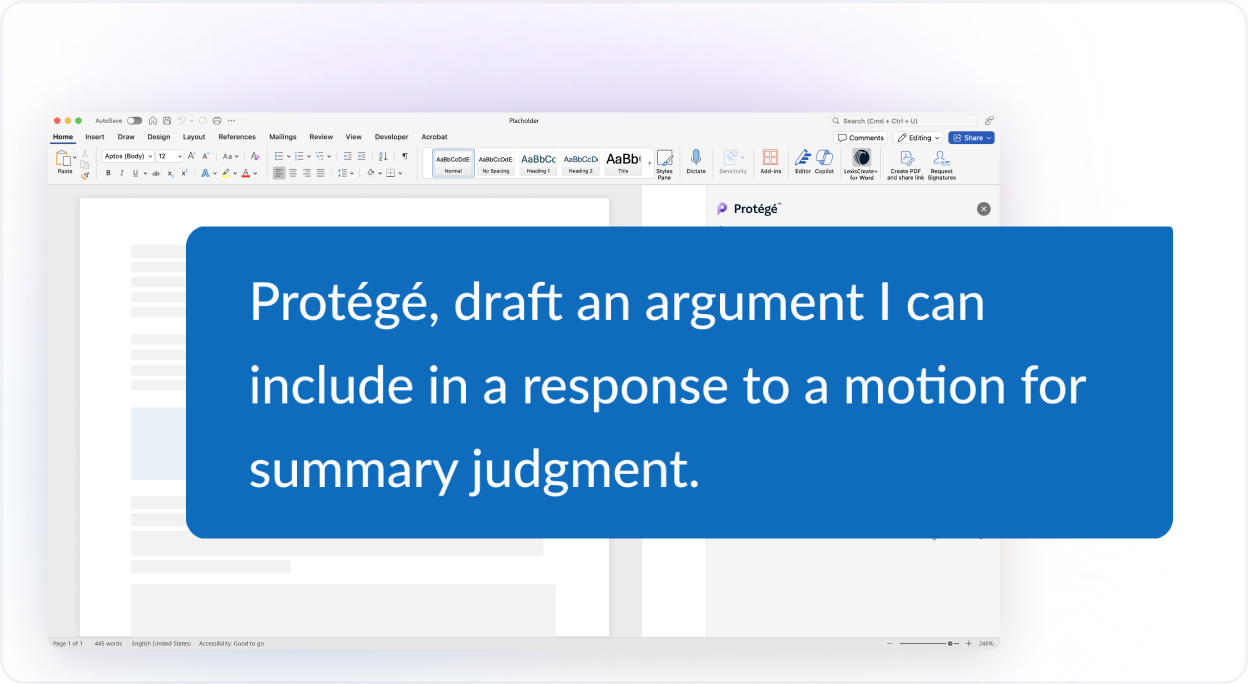Open the Change Case Aa dropdown

[230, 156]
